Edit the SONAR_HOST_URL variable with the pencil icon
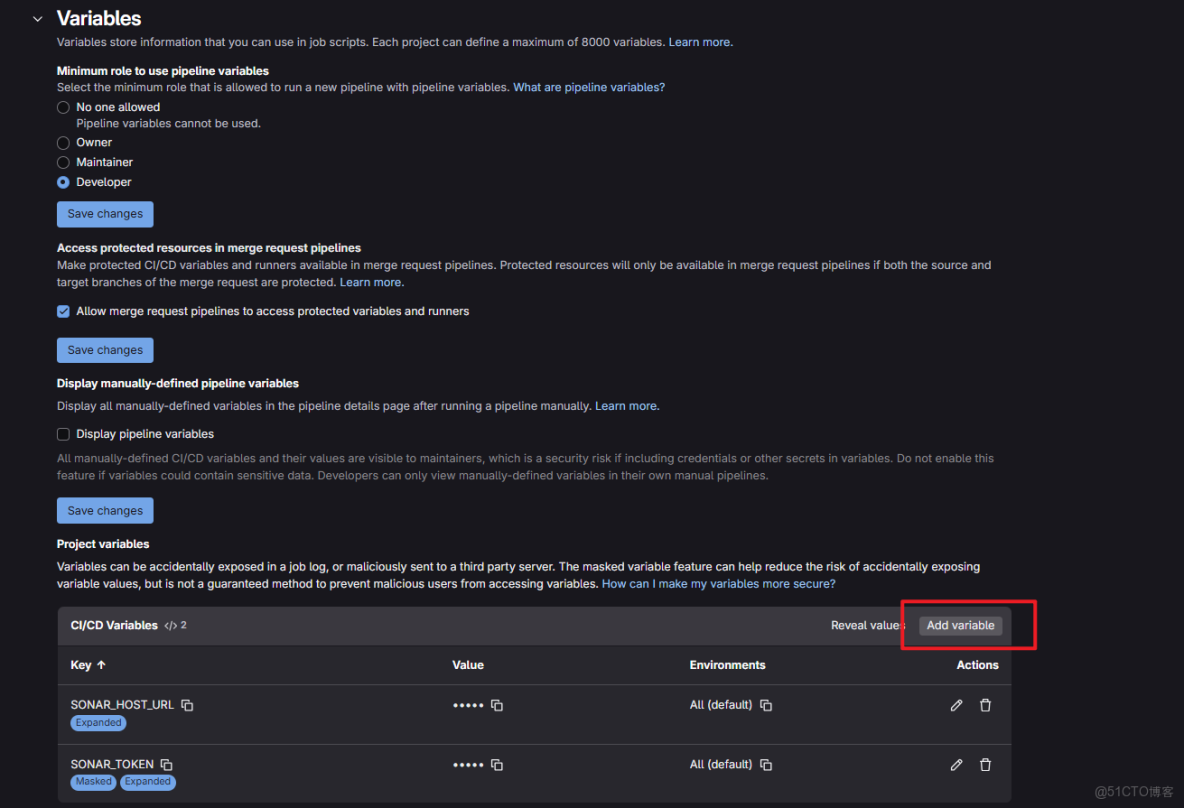Viewport: 1184px width, 808px height. click(956, 705)
